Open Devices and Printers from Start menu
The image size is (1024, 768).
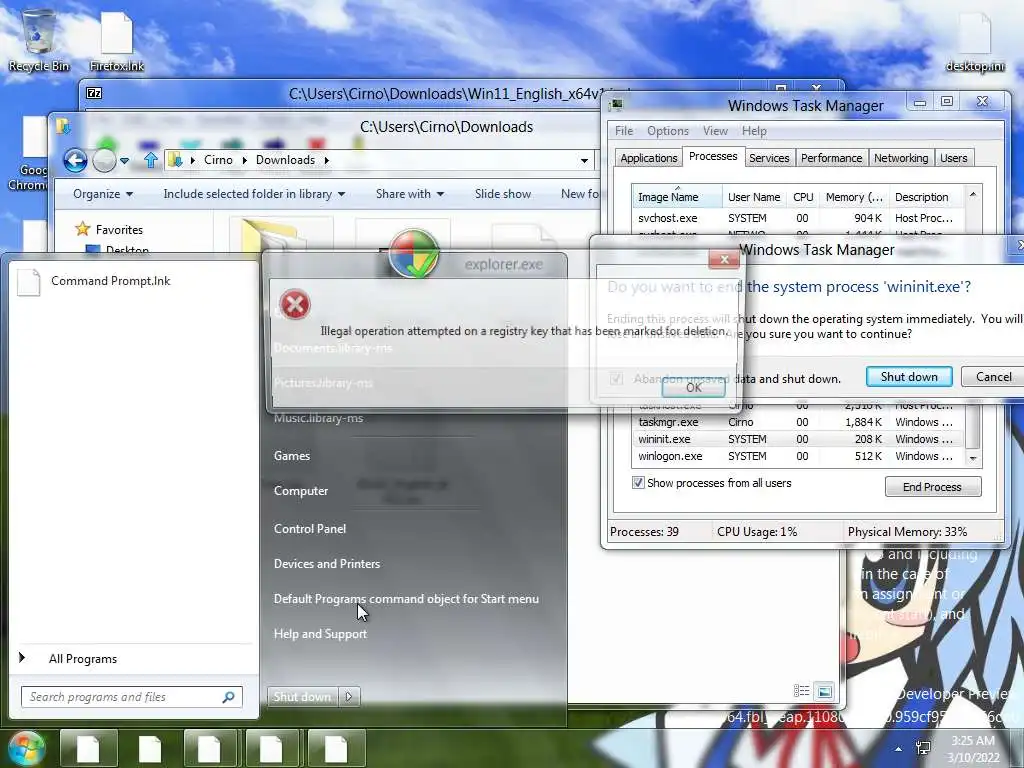pos(327,564)
